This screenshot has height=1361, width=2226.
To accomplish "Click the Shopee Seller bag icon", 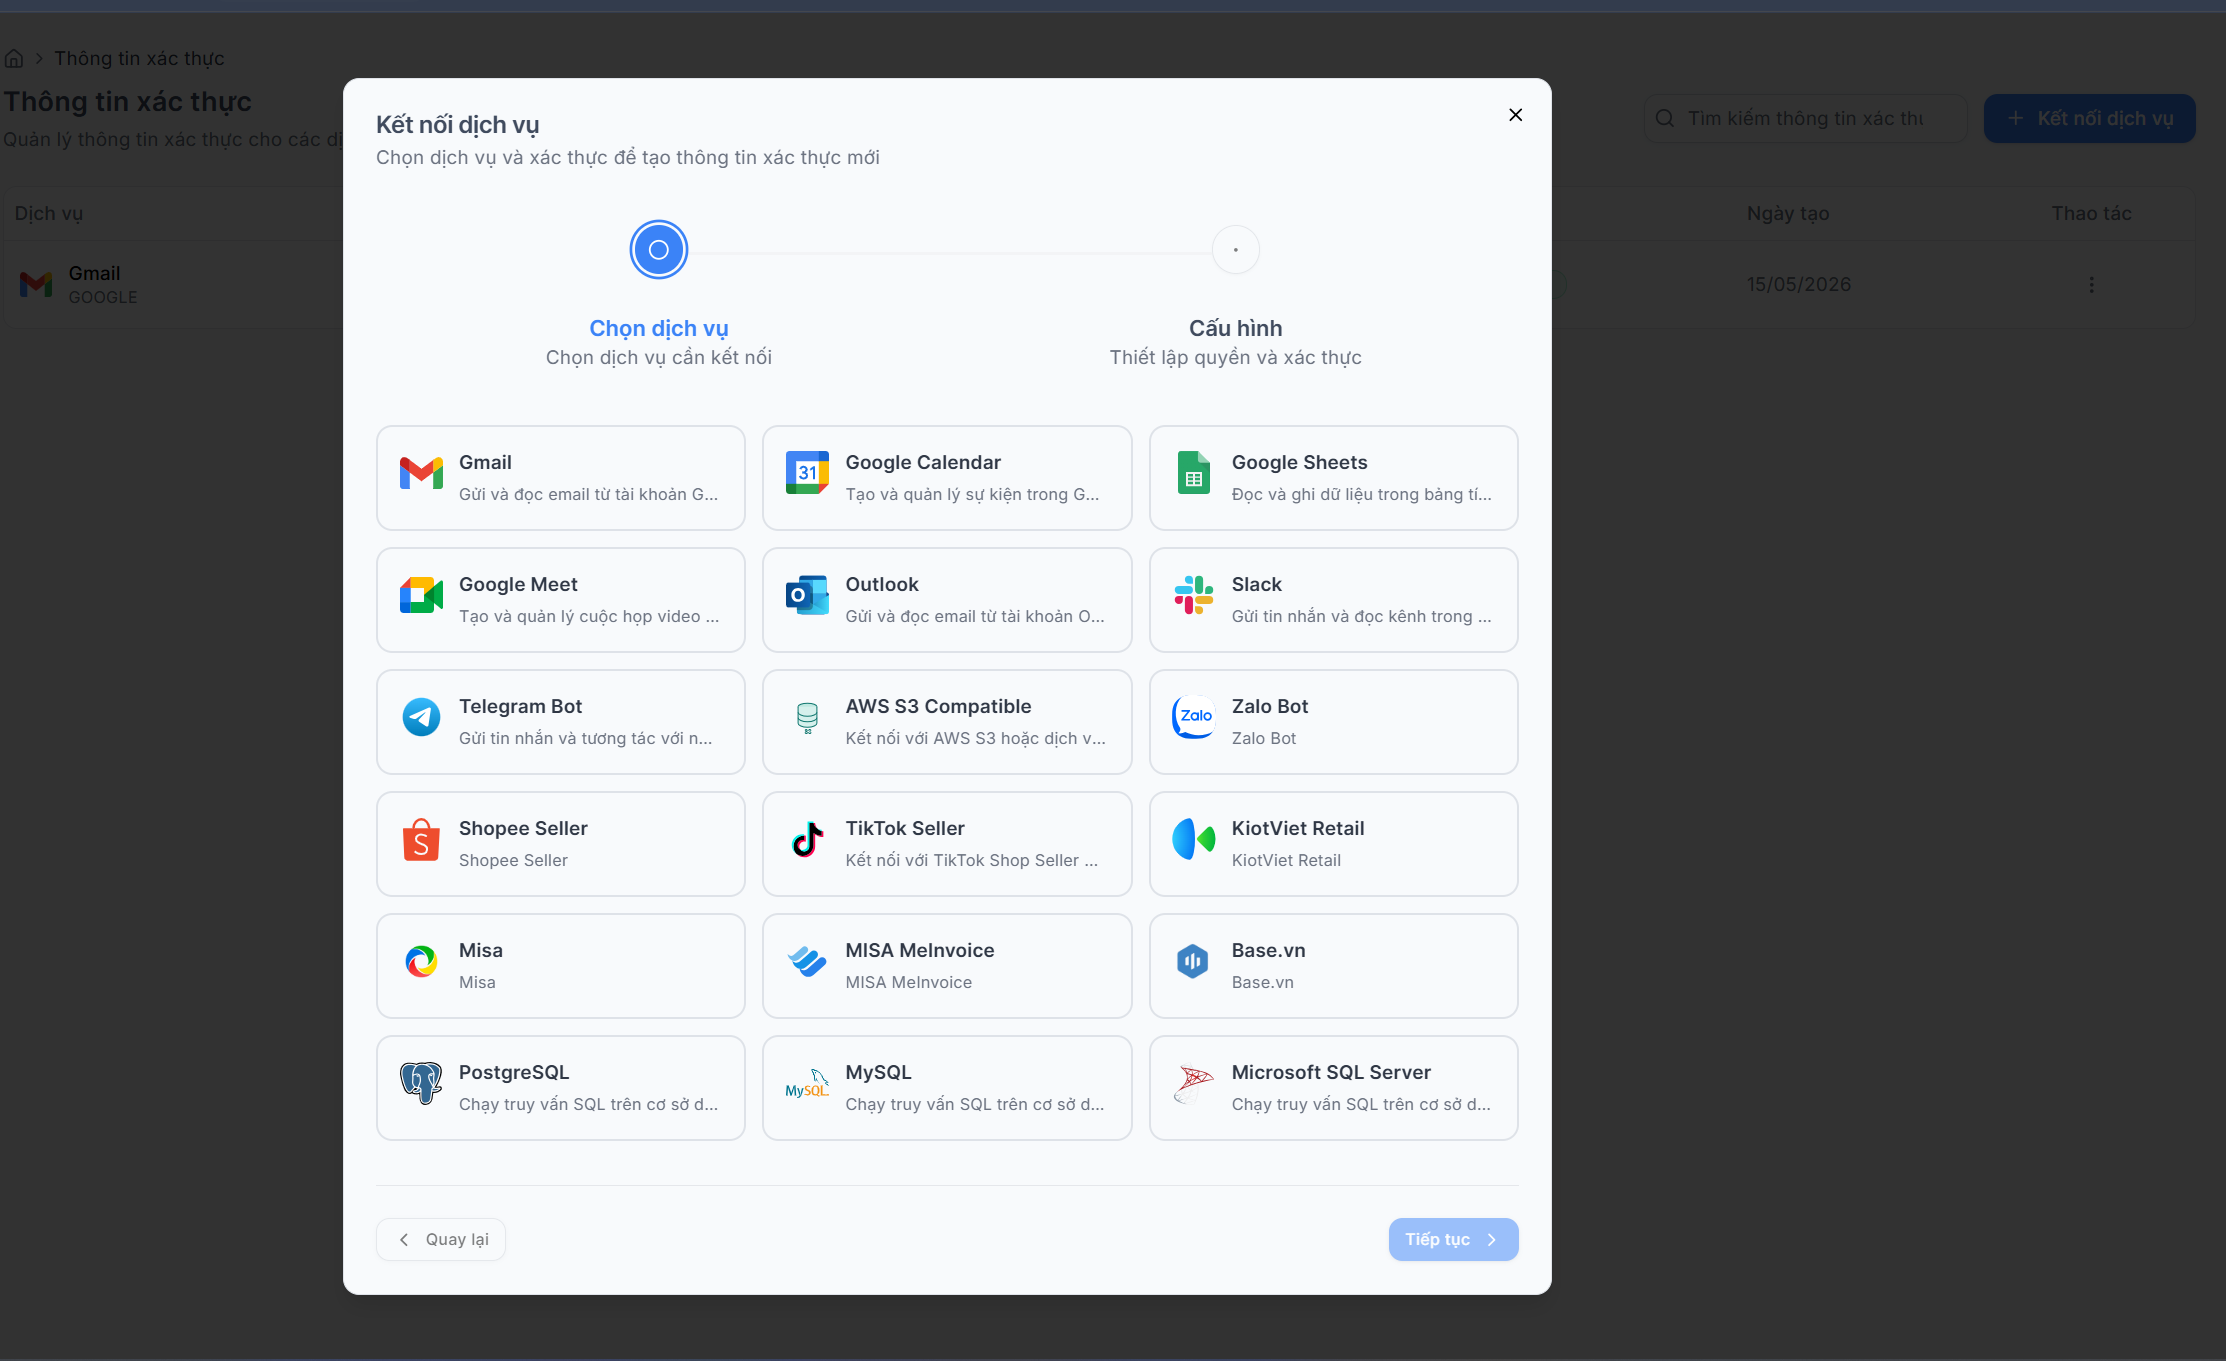I will [421, 839].
